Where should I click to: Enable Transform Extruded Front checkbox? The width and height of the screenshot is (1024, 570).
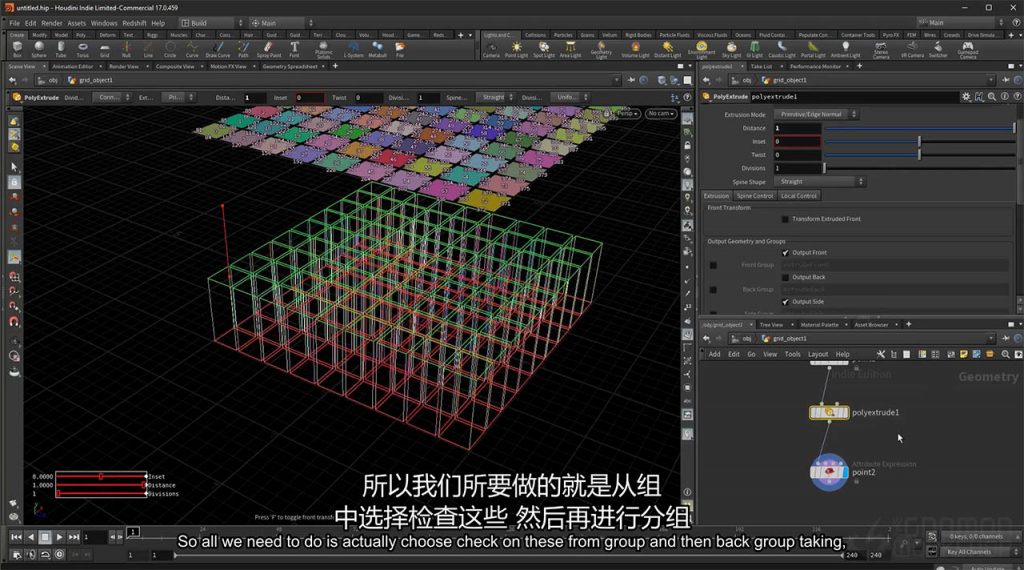pyautogui.click(x=785, y=219)
